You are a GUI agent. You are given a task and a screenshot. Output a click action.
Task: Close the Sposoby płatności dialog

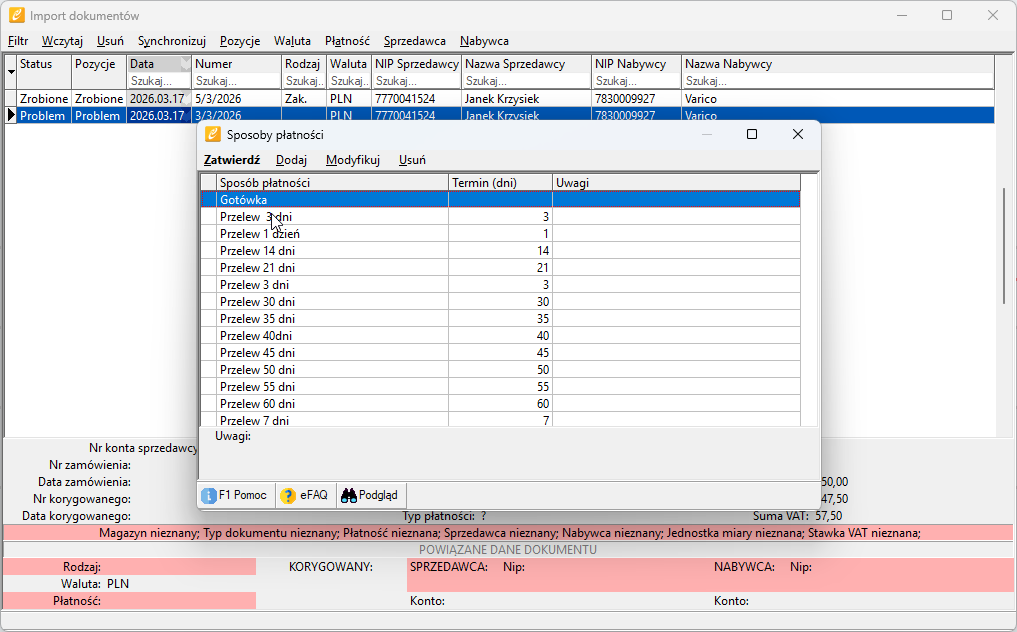[797, 134]
